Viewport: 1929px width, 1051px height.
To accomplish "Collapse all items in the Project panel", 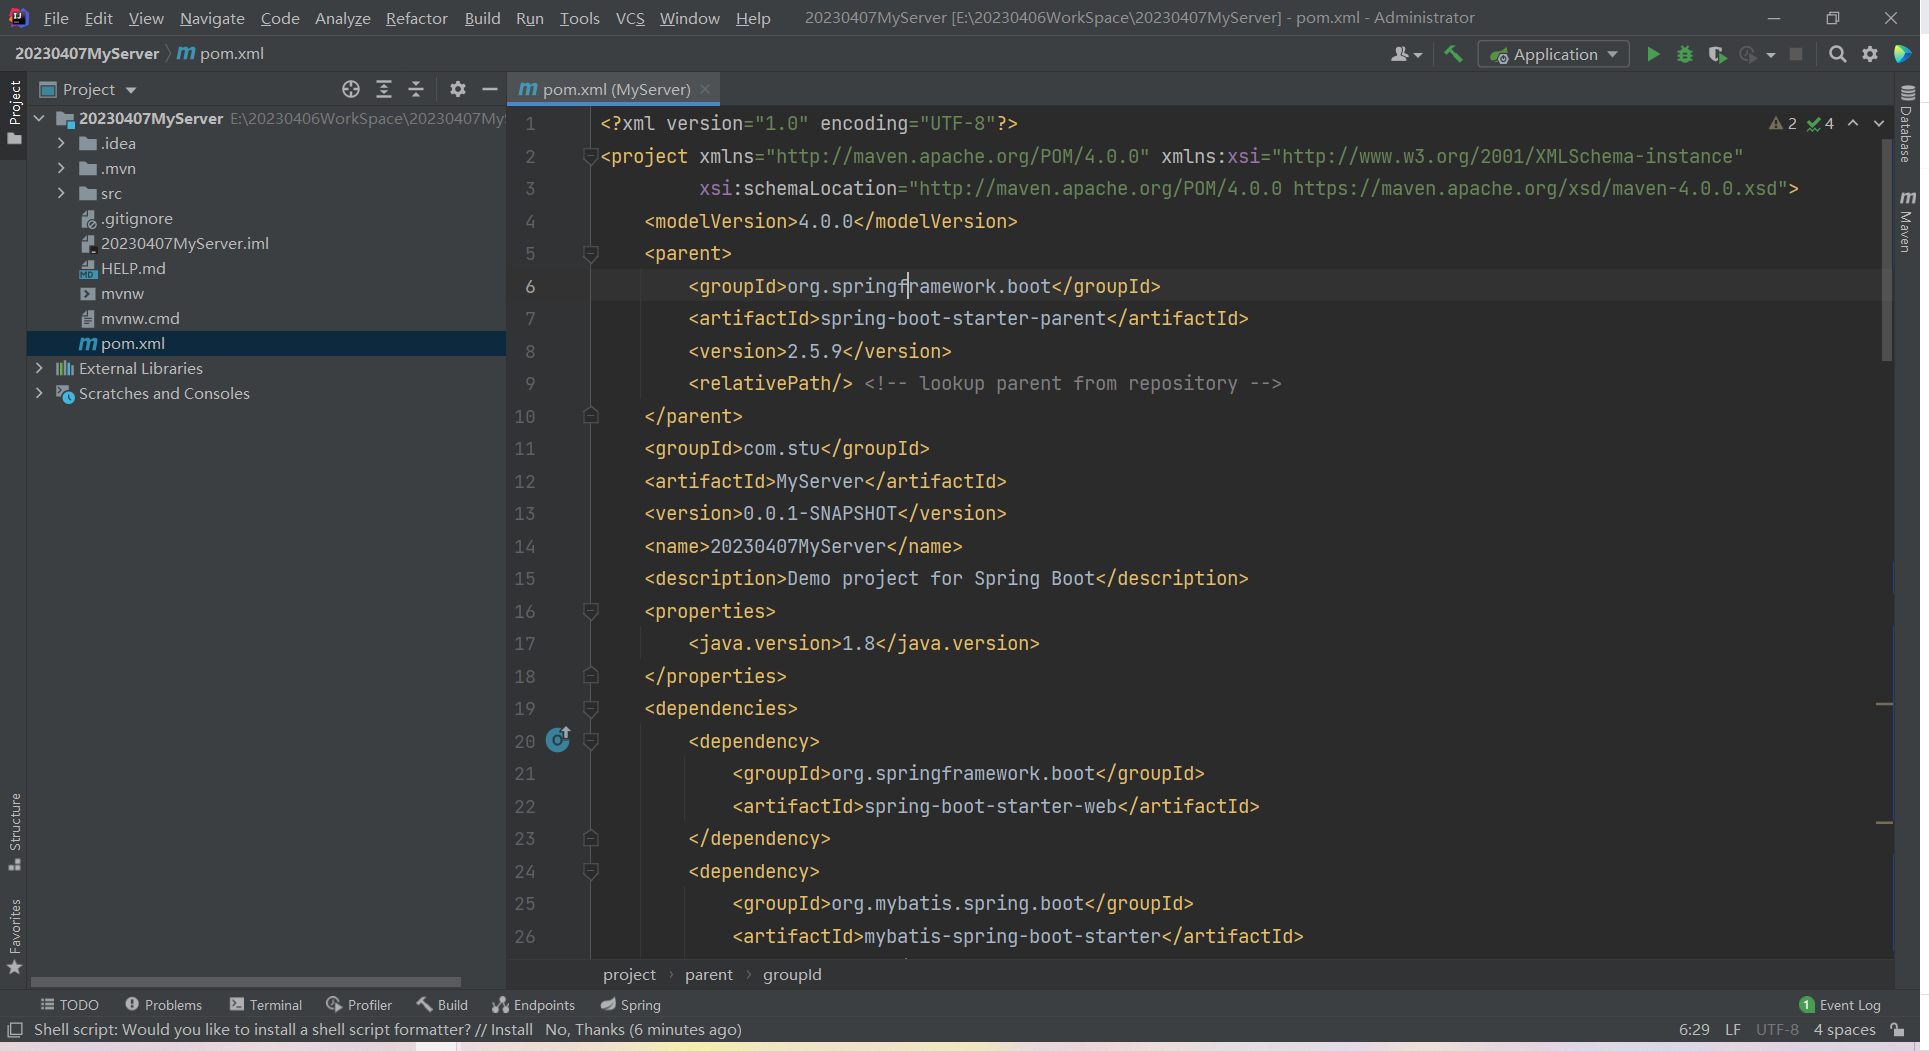I will pos(416,90).
